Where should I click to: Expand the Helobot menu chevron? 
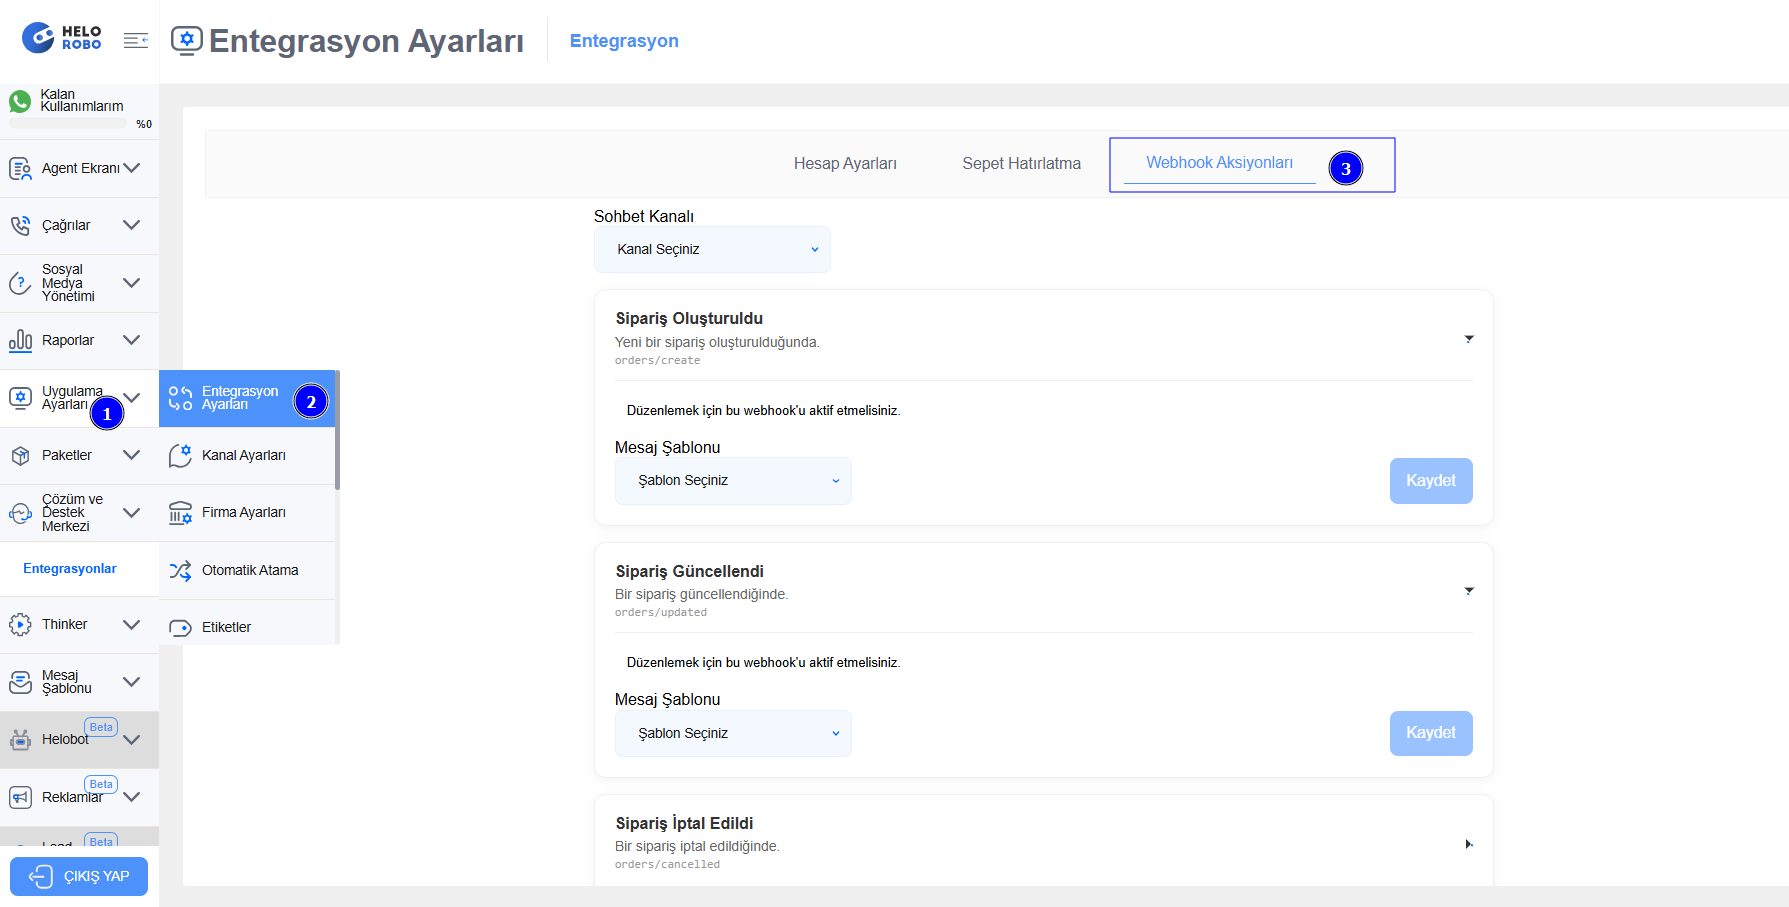(131, 740)
